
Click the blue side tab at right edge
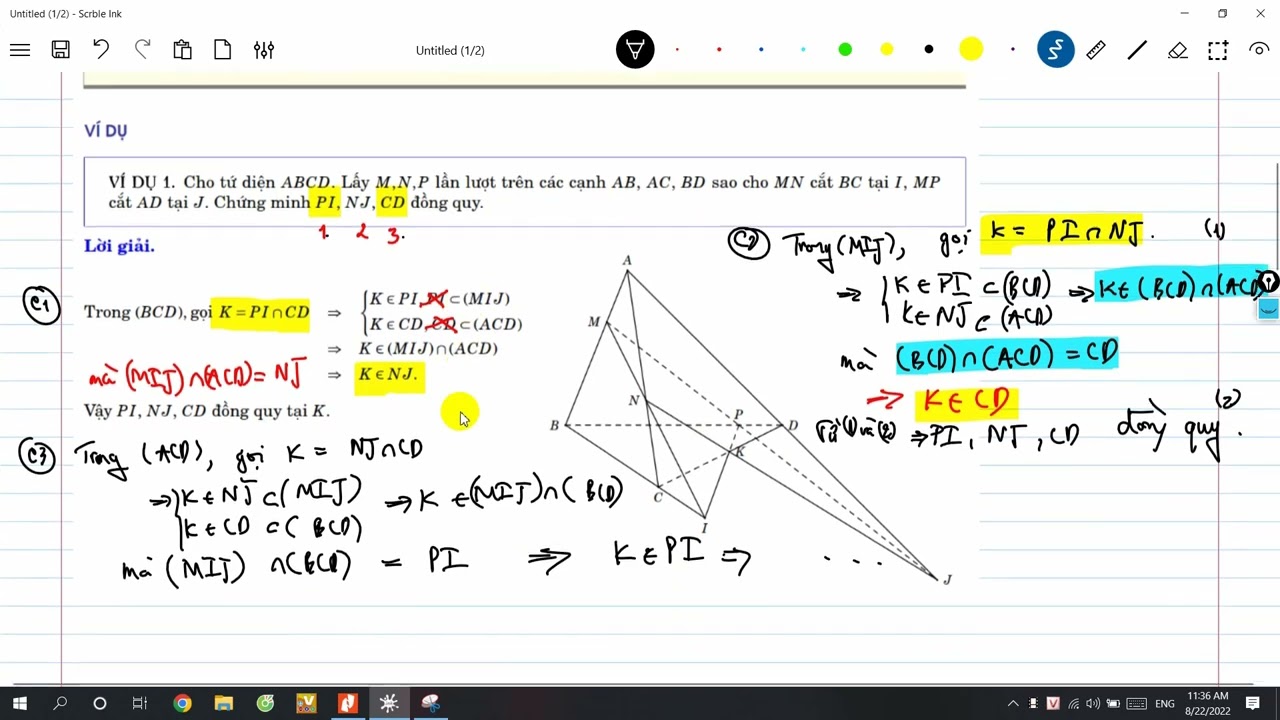1268,310
